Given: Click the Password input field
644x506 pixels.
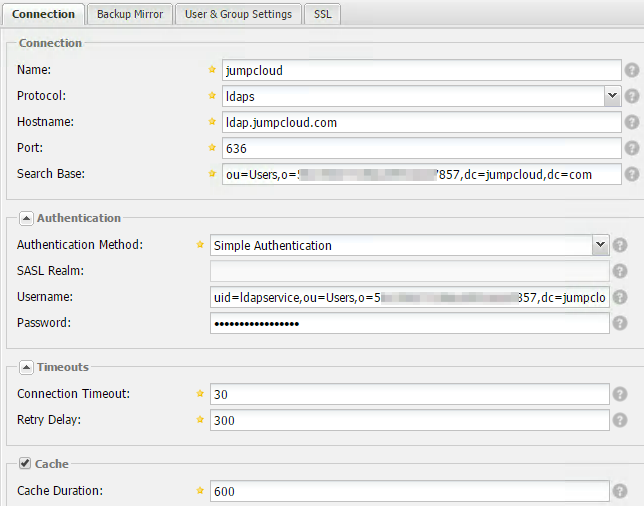Looking at the screenshot, I should (409, 323).
